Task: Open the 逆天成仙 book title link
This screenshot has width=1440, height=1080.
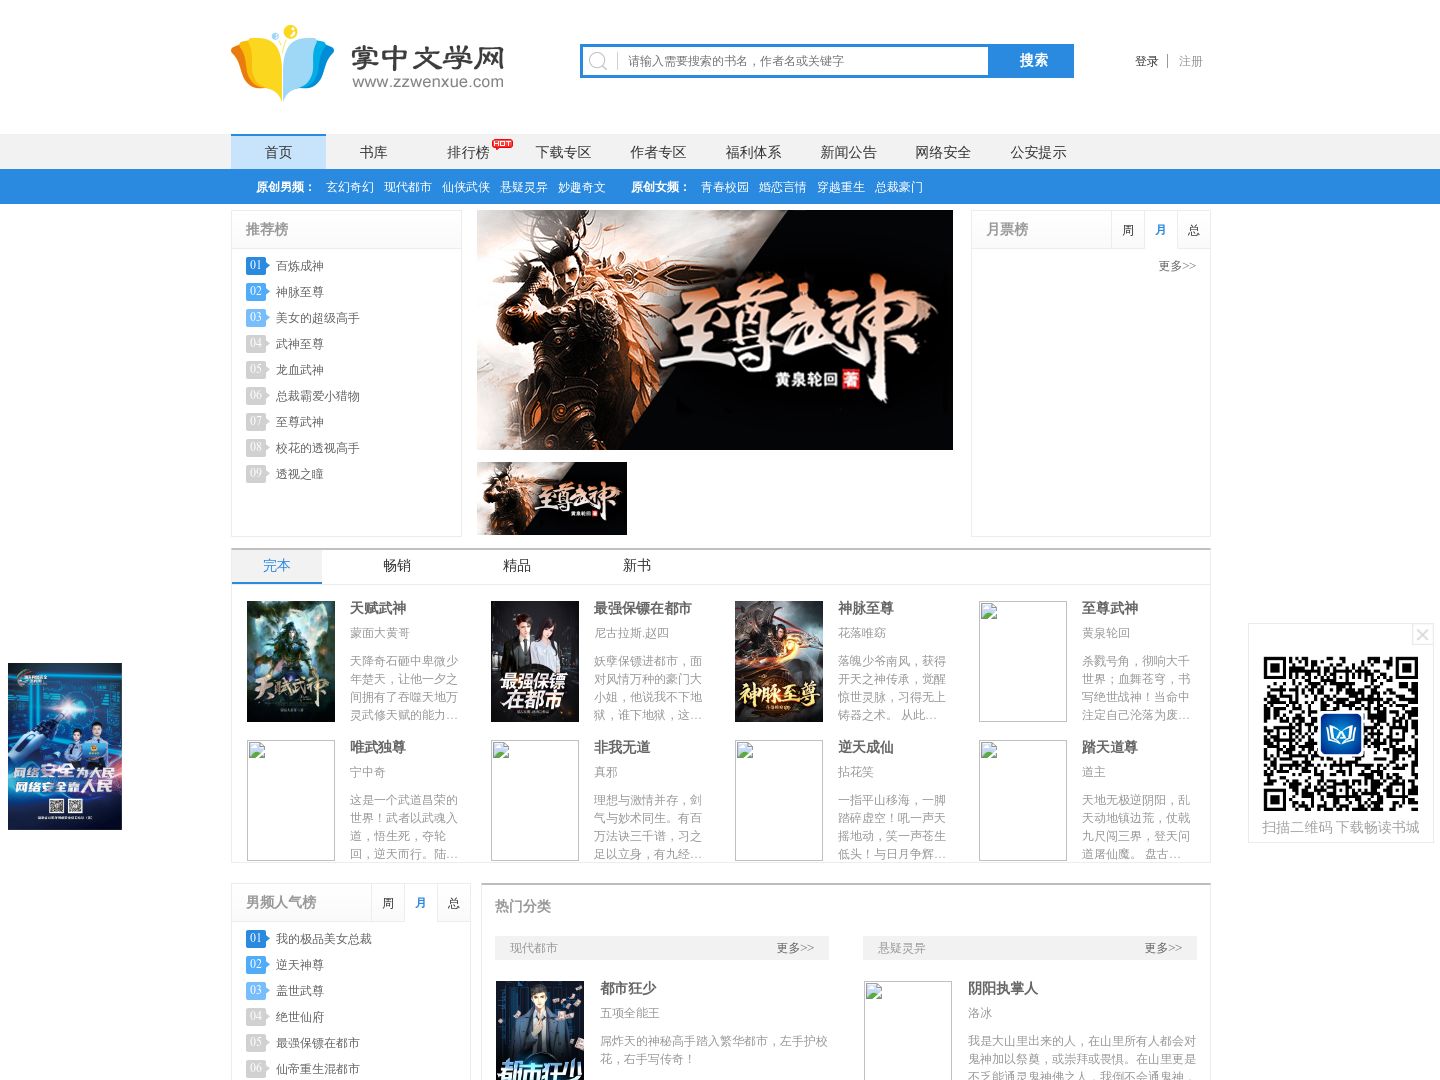Action: pos(866,747)
